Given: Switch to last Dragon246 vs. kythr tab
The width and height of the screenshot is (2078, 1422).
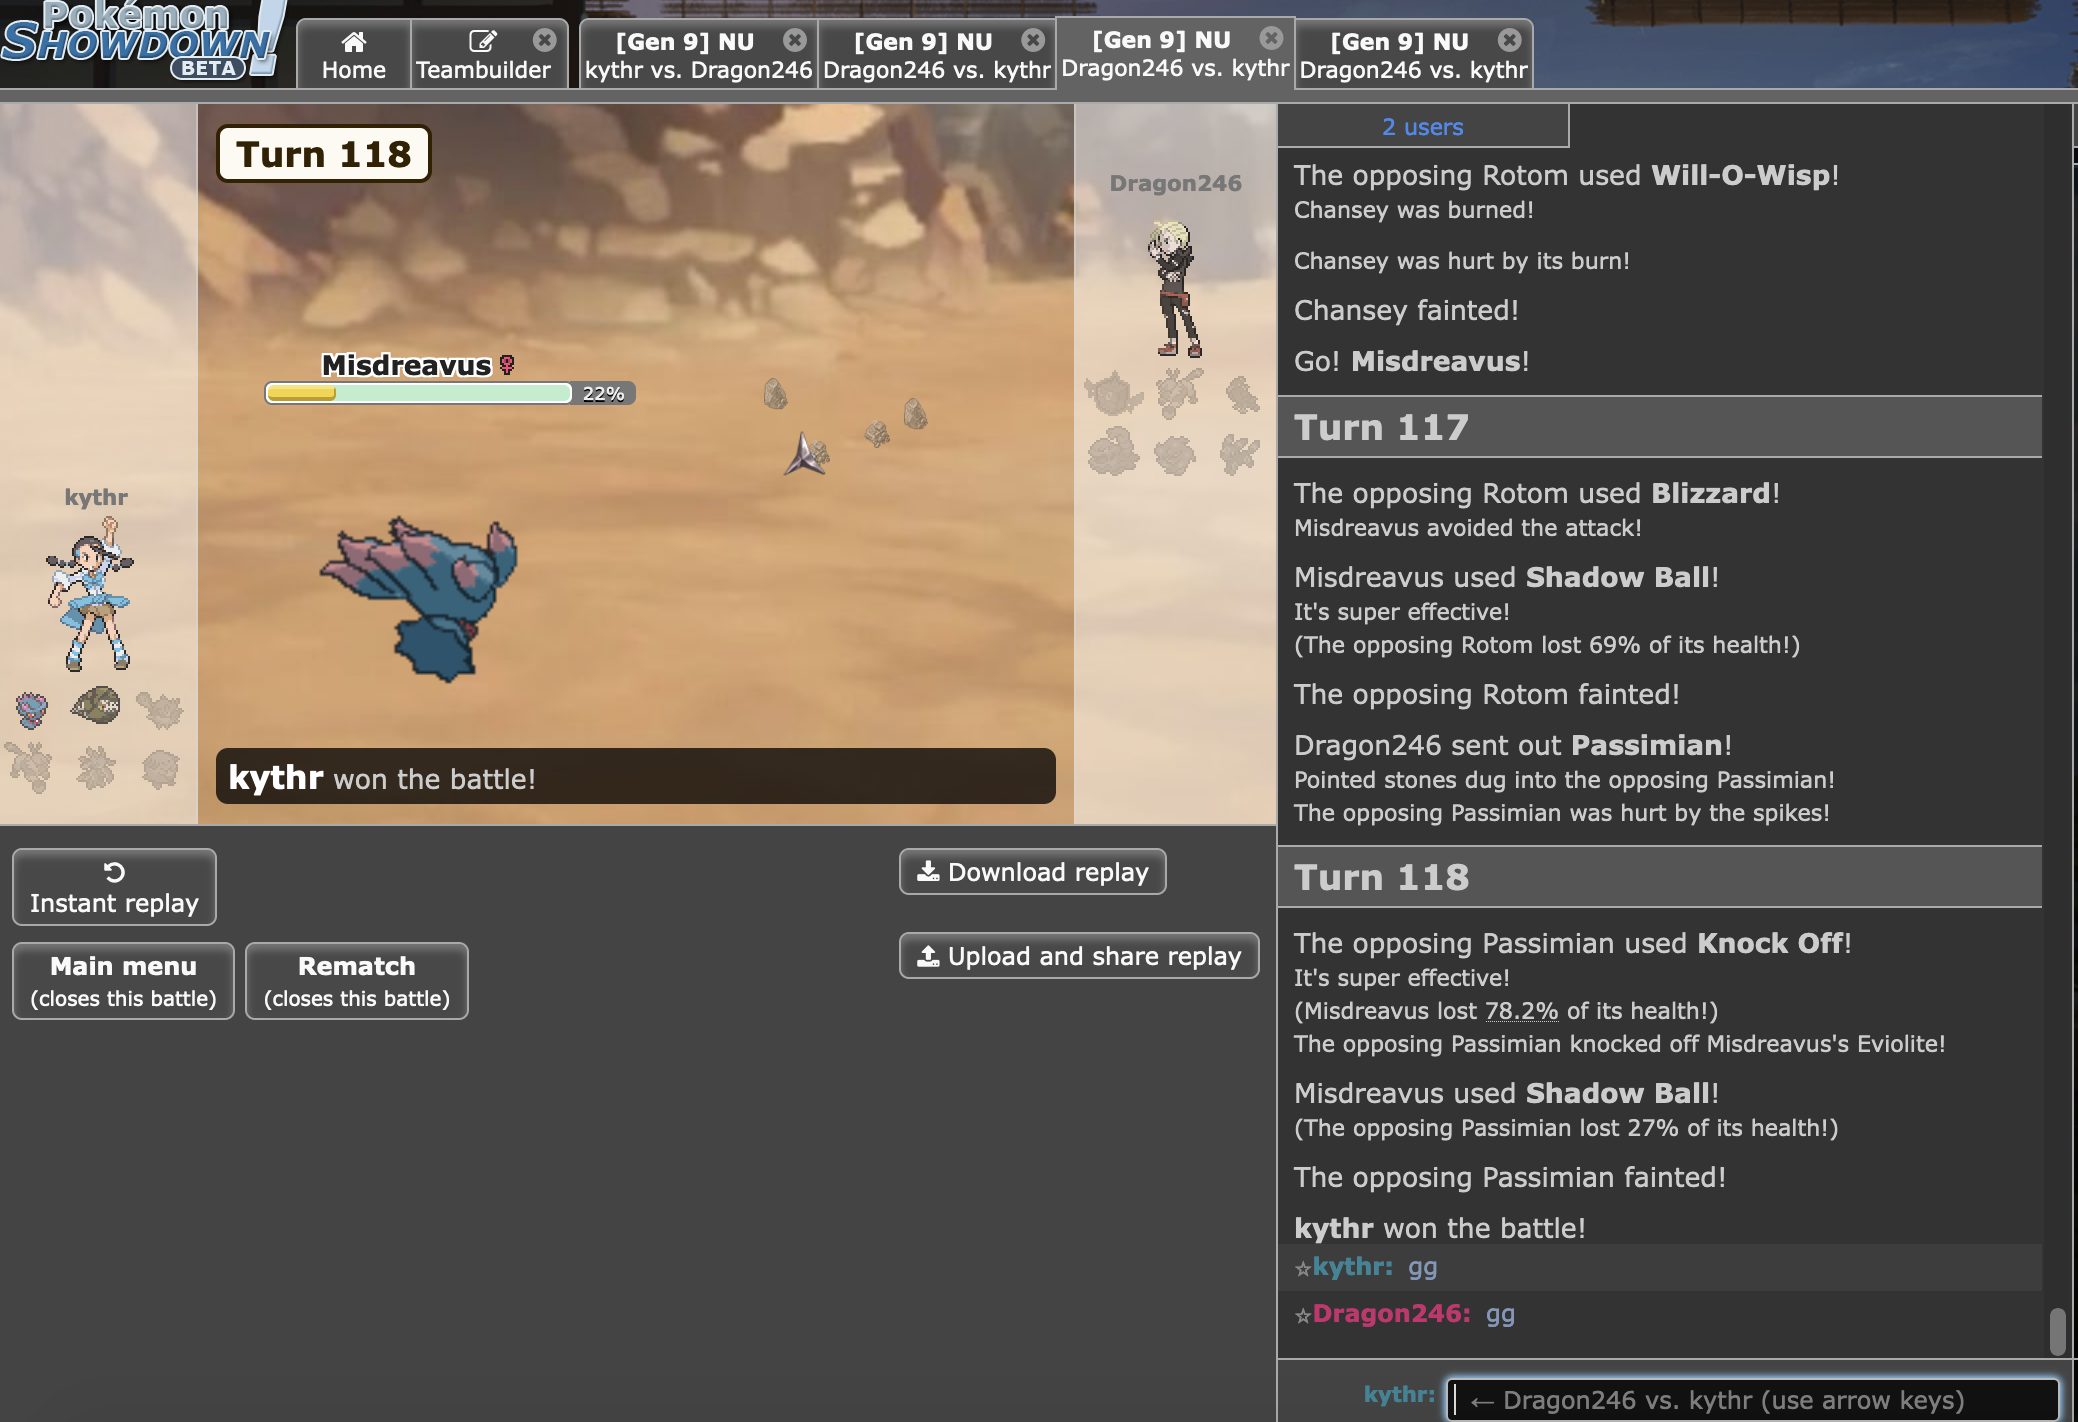Looking at the screenshot, I should [x=1413, y=55].
